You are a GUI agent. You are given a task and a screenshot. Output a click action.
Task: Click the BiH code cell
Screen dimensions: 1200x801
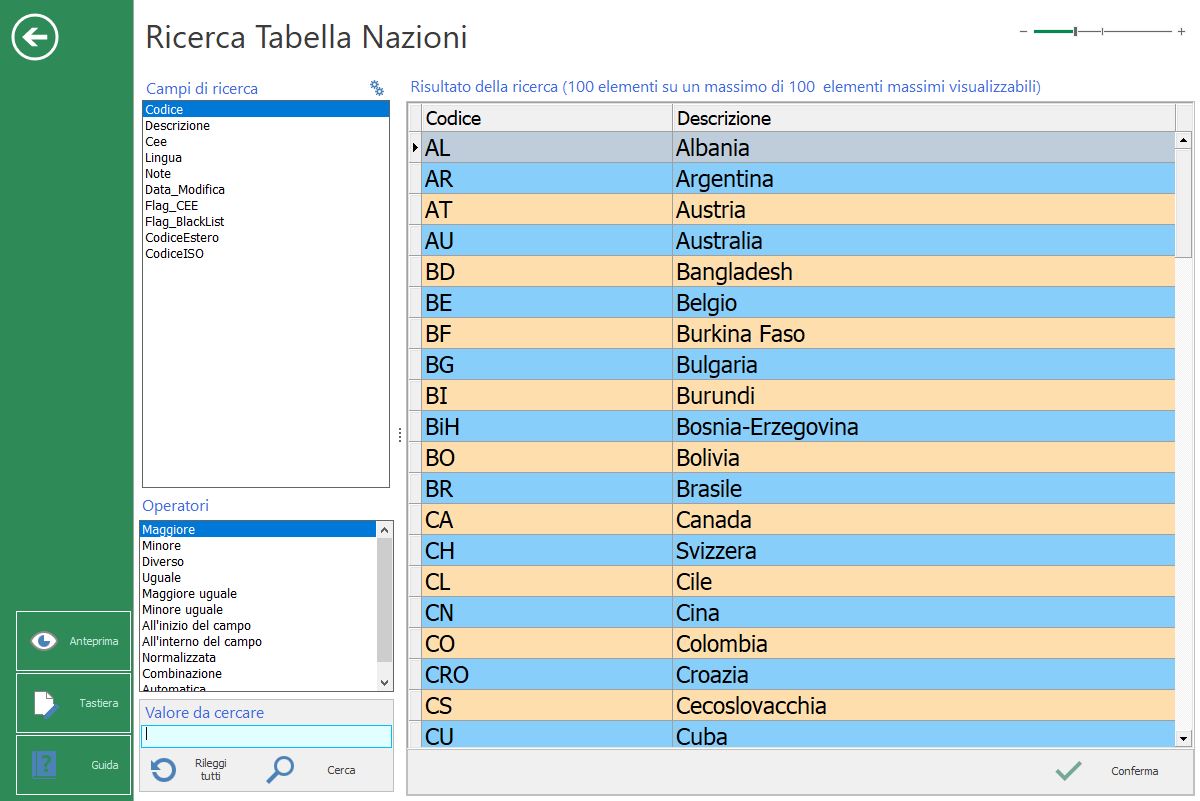click(546, 427)
